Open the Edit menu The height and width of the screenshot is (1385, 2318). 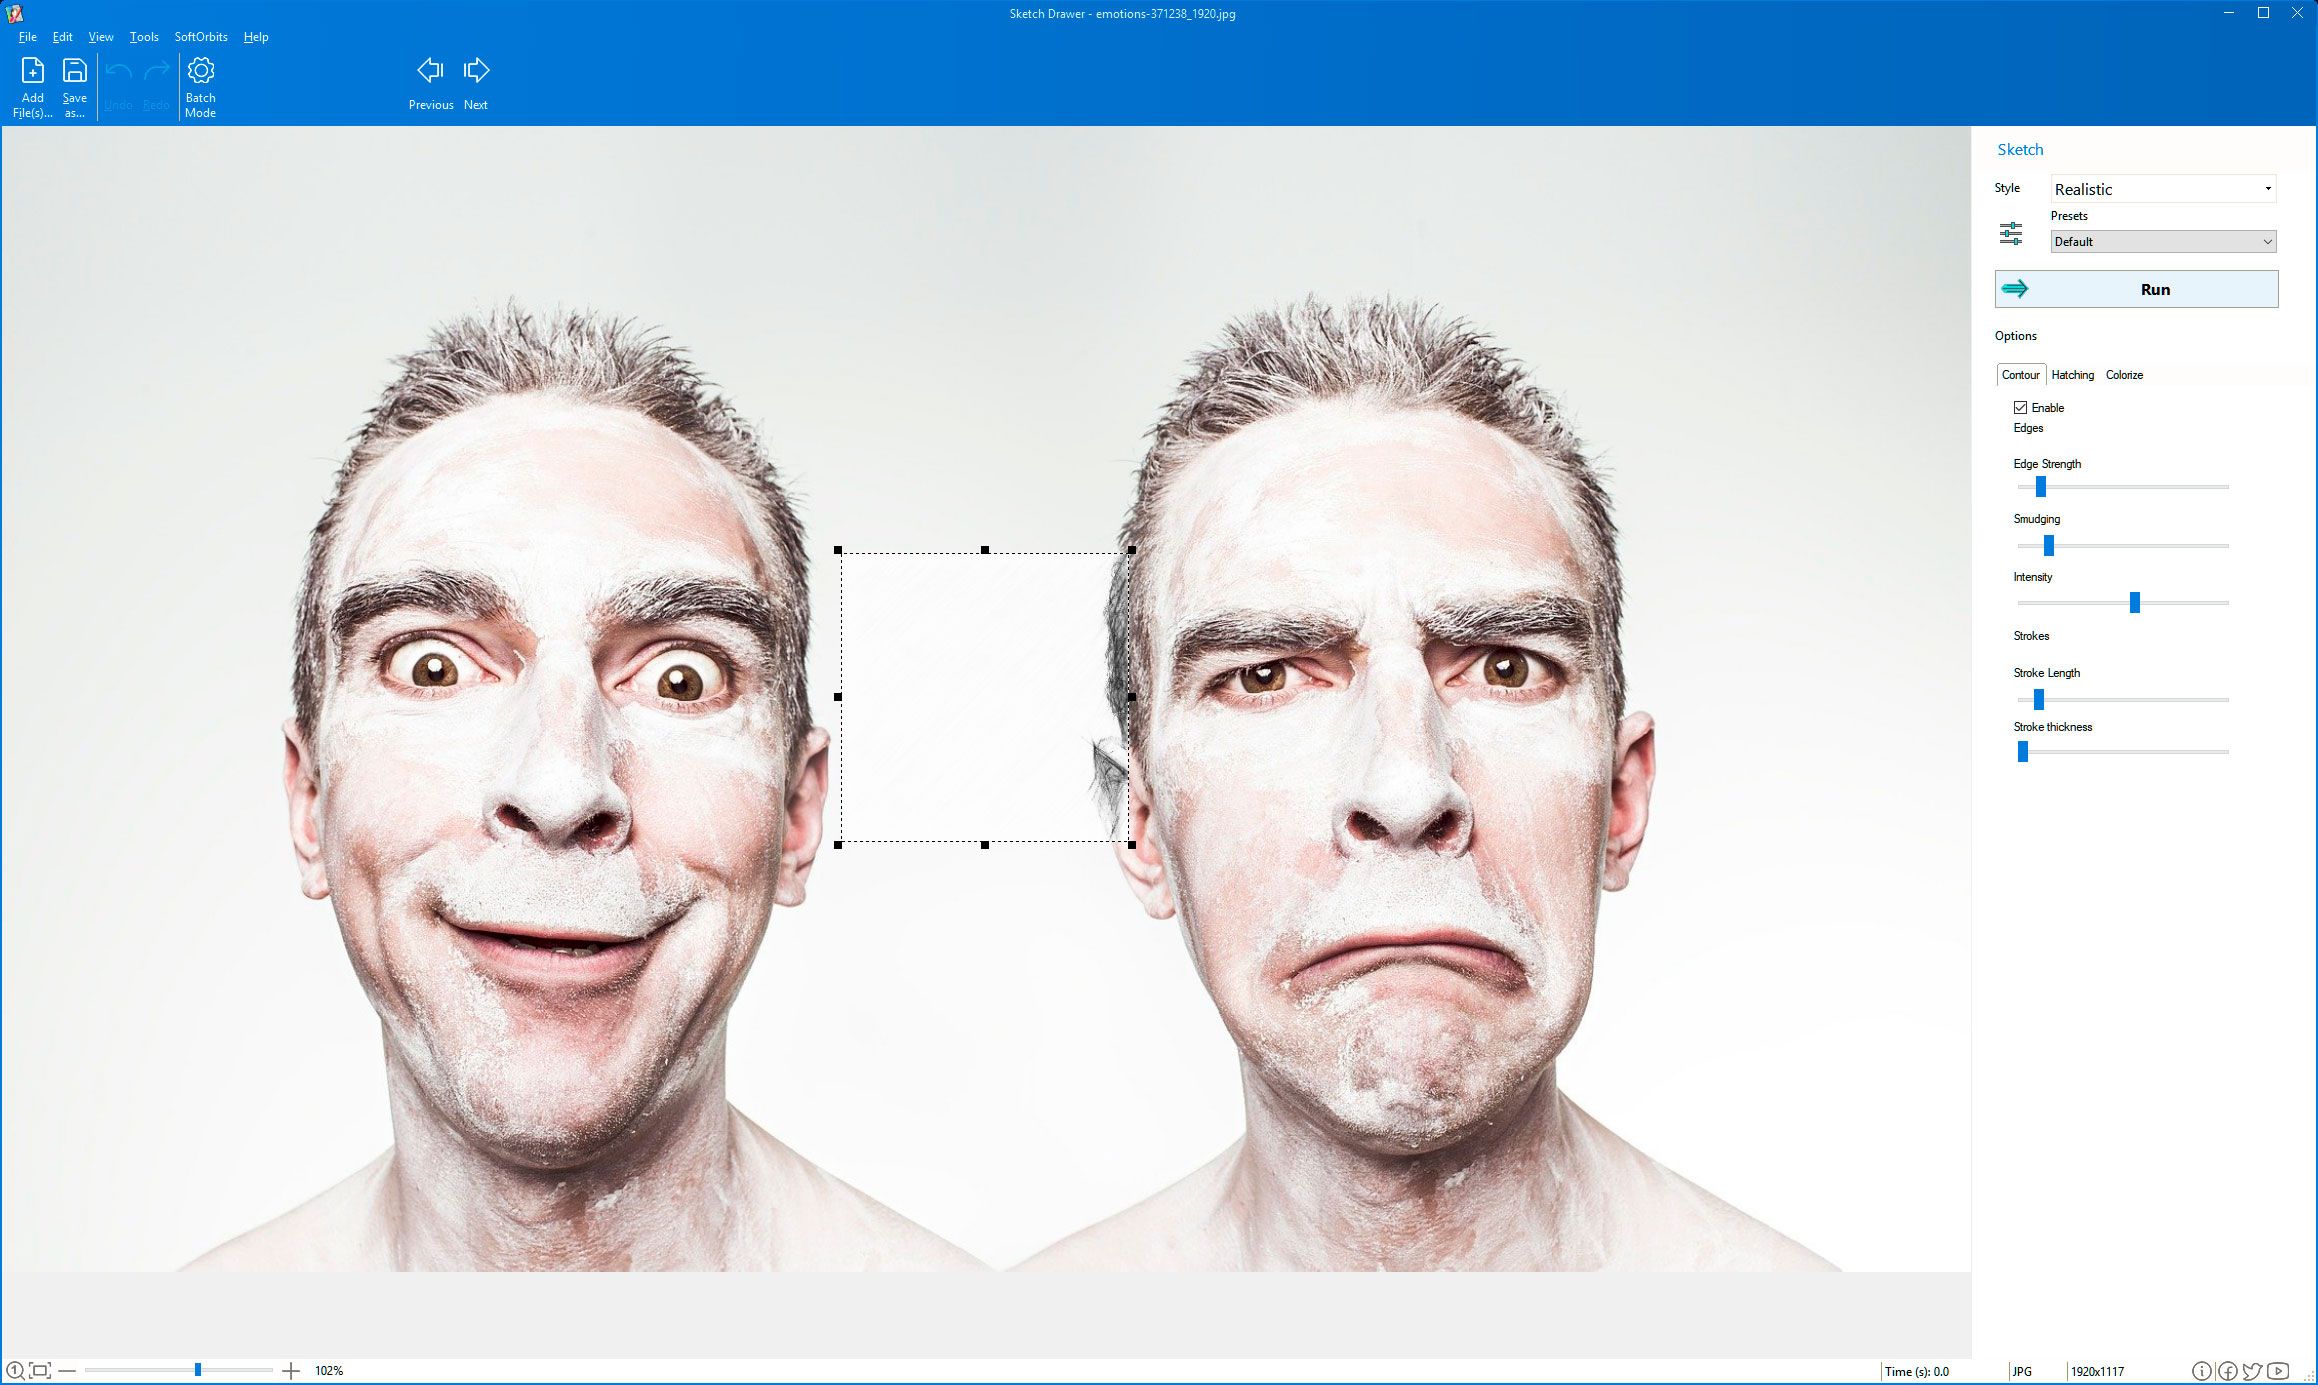coord(63,36)
